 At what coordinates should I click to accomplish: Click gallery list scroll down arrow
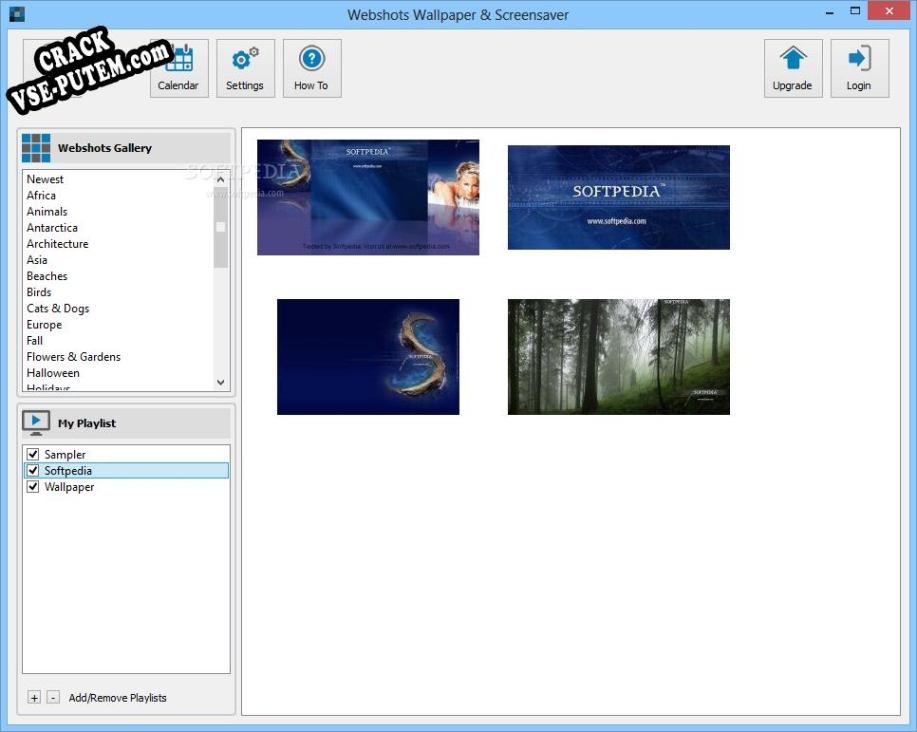point(220,382)
